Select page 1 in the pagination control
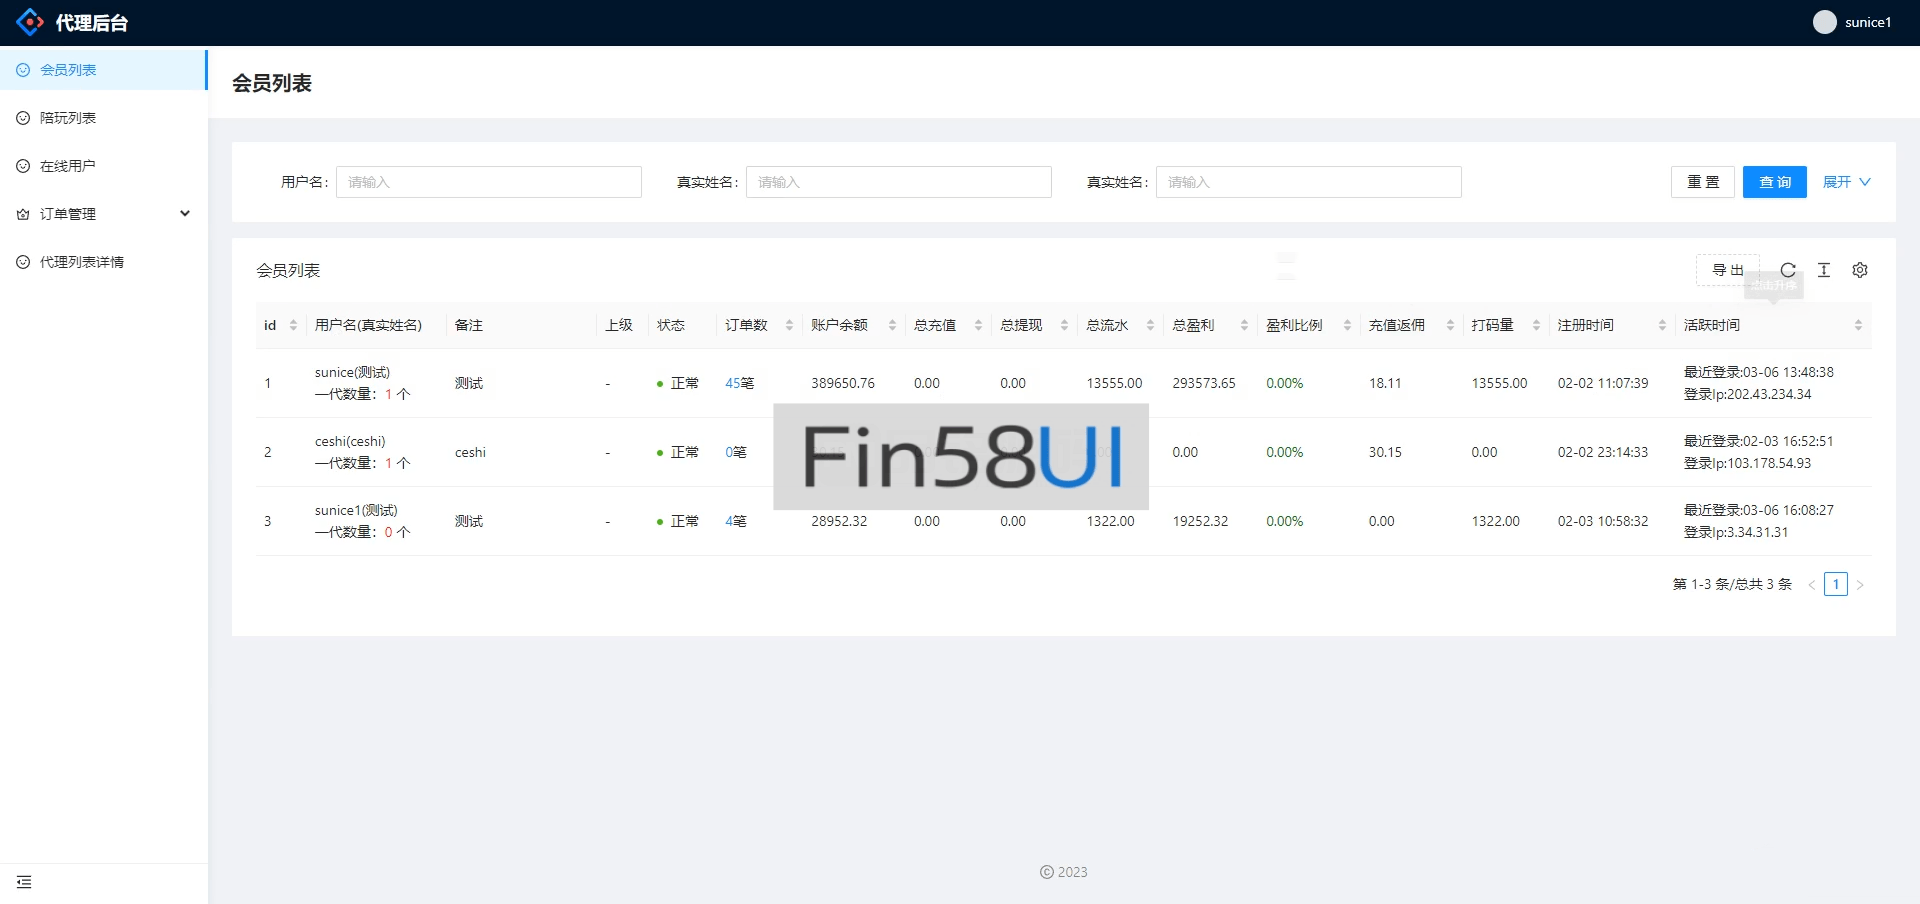 [x=1837, y=584]
